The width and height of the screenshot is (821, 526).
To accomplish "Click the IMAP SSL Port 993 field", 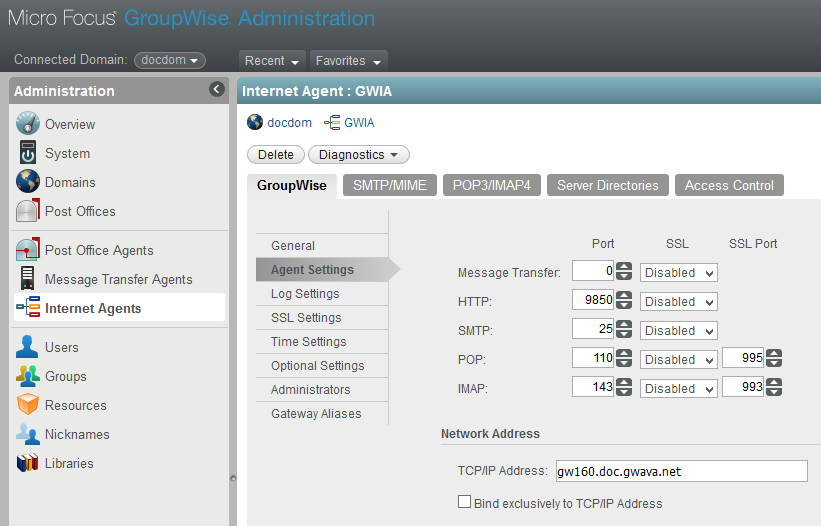I will [744, 387].
